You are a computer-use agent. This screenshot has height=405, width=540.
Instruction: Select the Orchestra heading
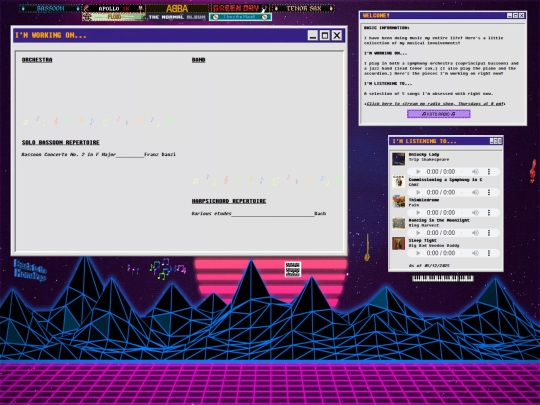37,60
